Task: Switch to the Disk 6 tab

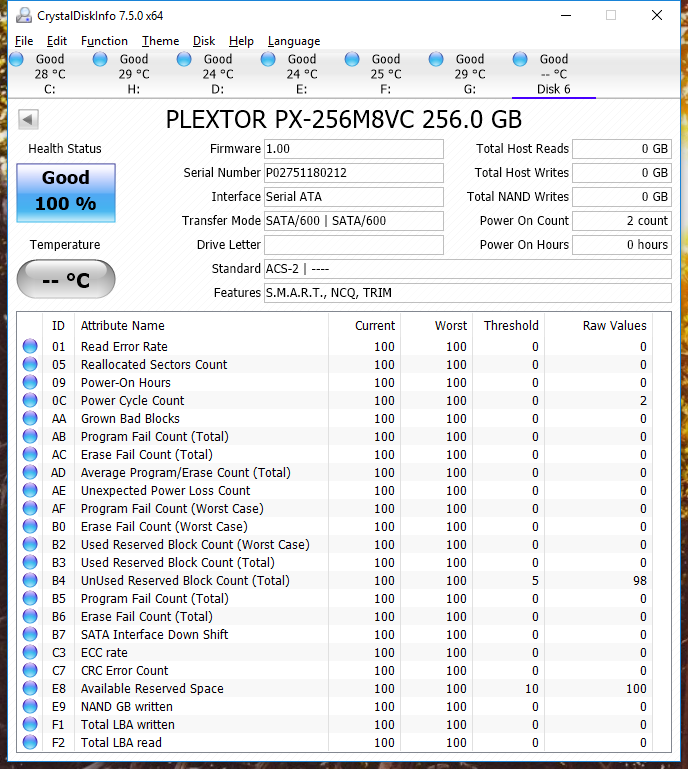Action: [553, 75]
